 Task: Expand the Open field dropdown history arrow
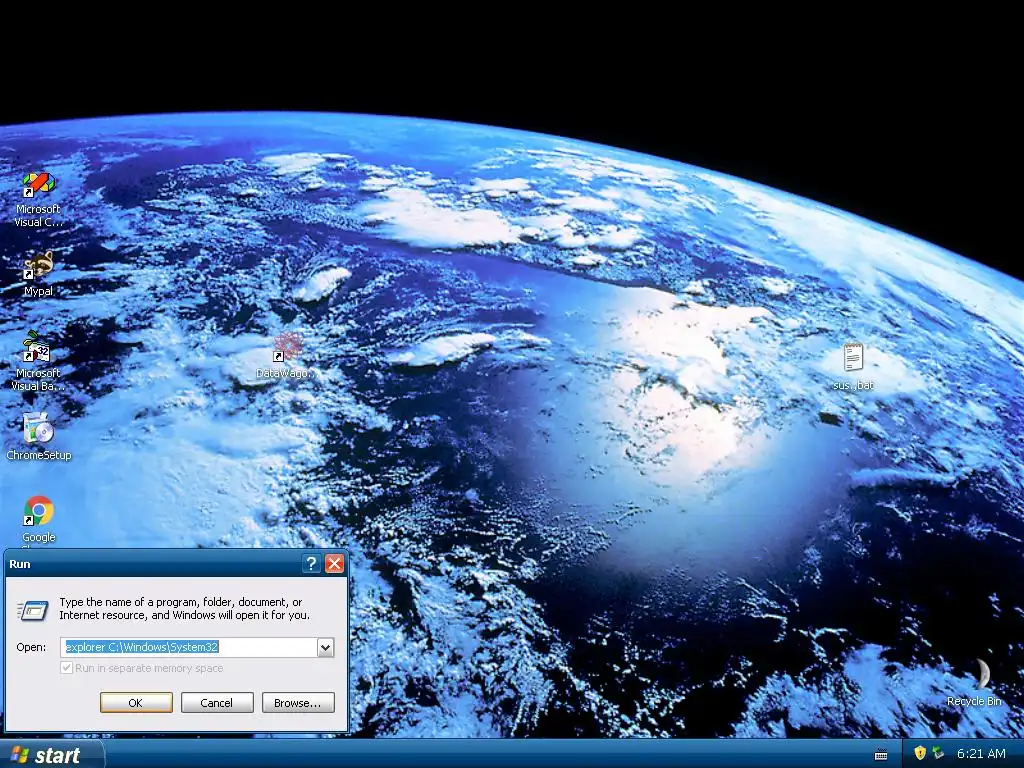(x=325, y=647)
